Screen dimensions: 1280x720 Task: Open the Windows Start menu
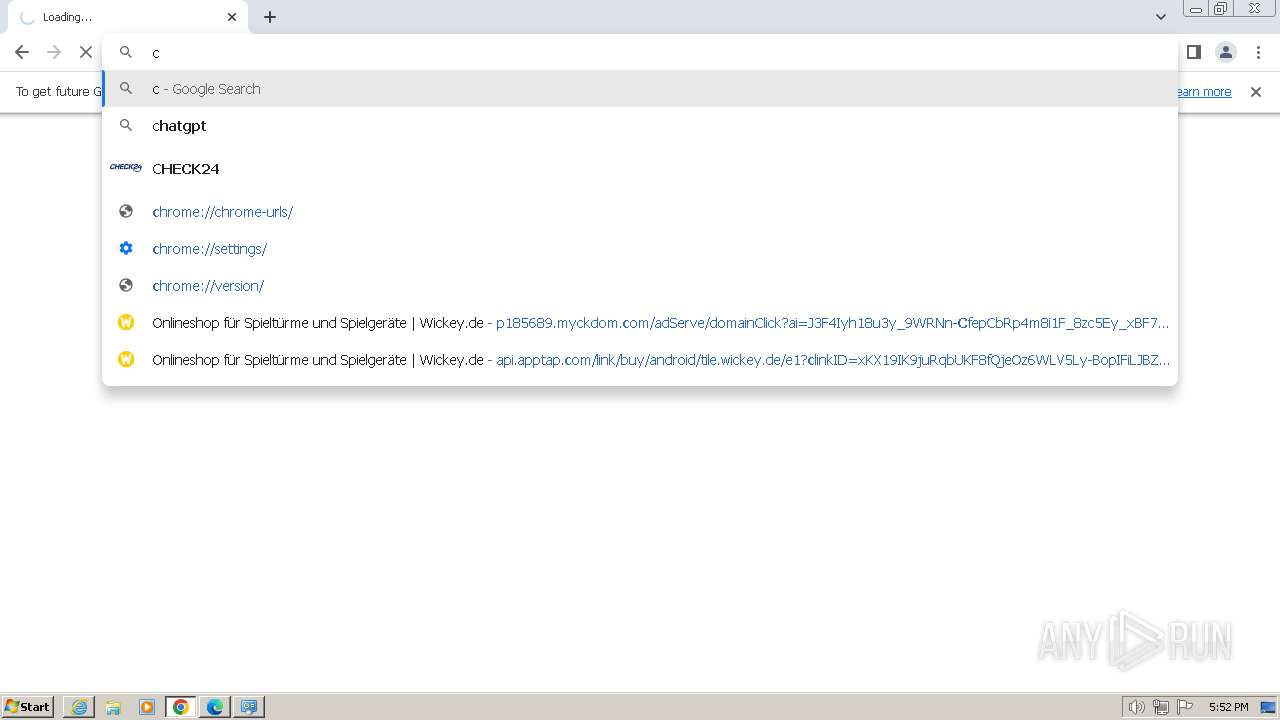27,706
